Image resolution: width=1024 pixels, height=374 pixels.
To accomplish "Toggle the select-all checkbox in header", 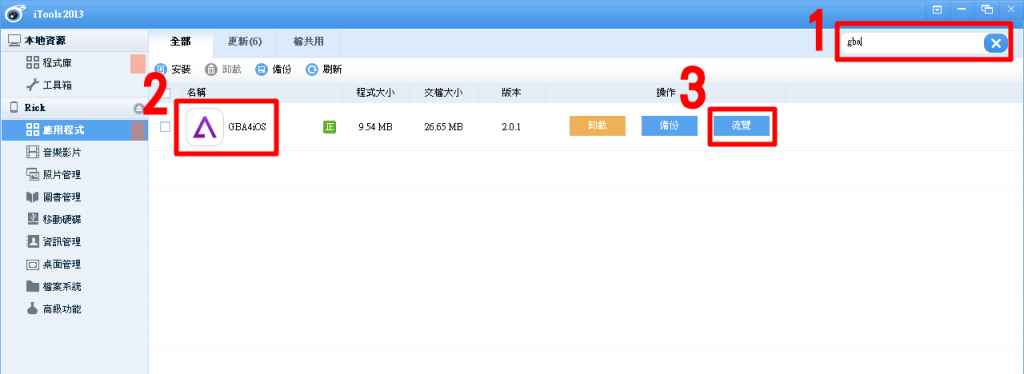I will tap(165, 93).
